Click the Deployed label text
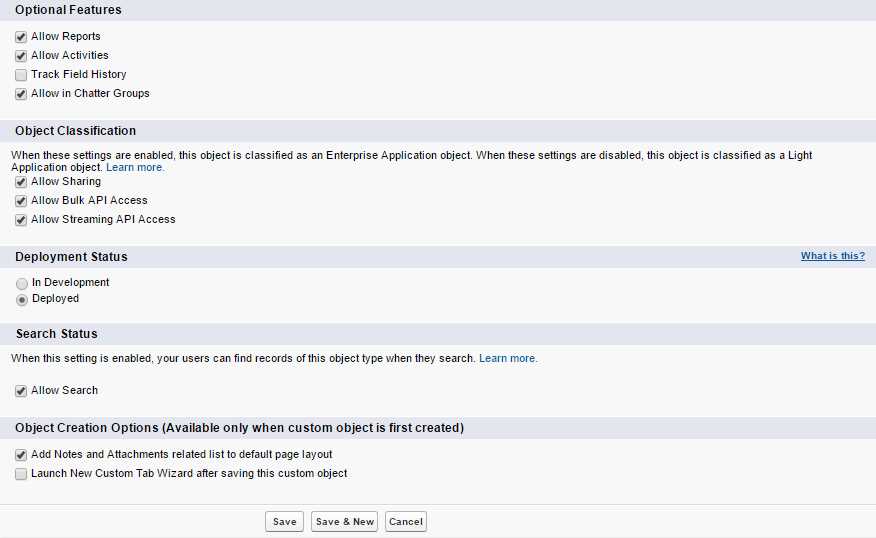 [55, 298]
